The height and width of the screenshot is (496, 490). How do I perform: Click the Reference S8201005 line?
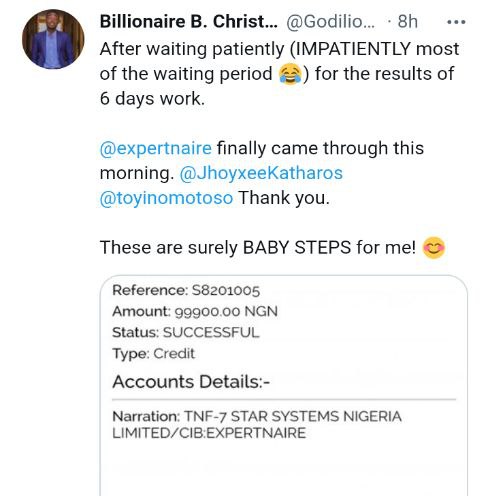186,290
